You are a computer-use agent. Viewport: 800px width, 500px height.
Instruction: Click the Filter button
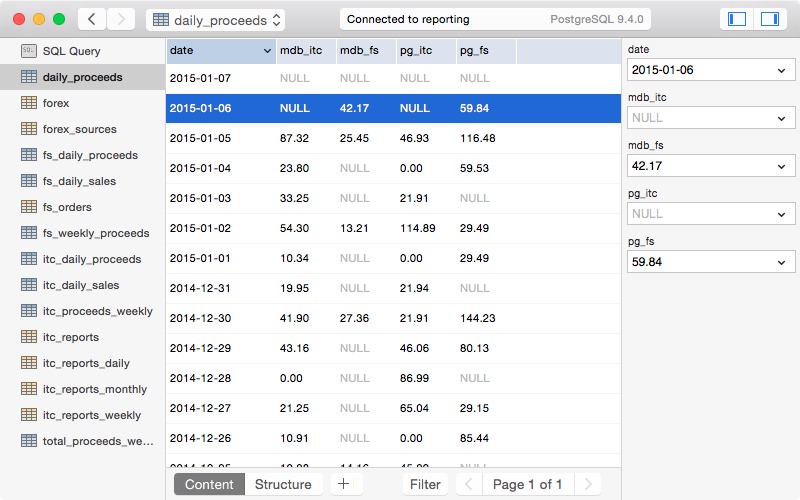point(425,484)
